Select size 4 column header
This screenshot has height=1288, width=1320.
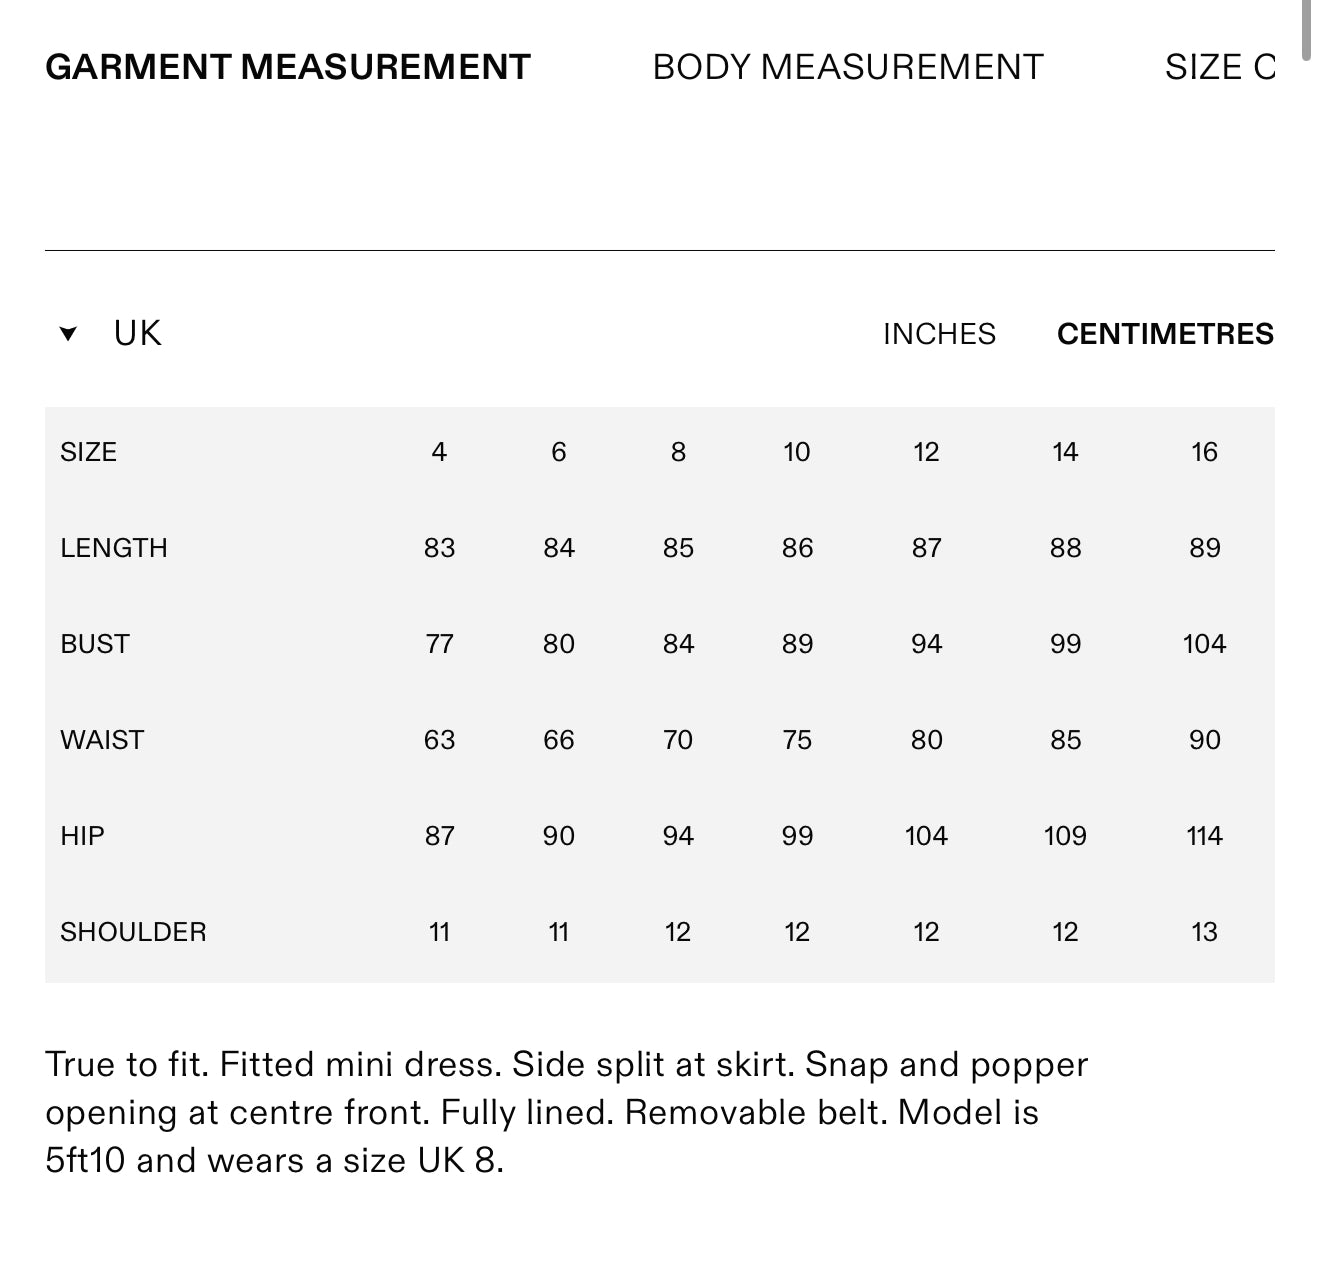[439, 452]
